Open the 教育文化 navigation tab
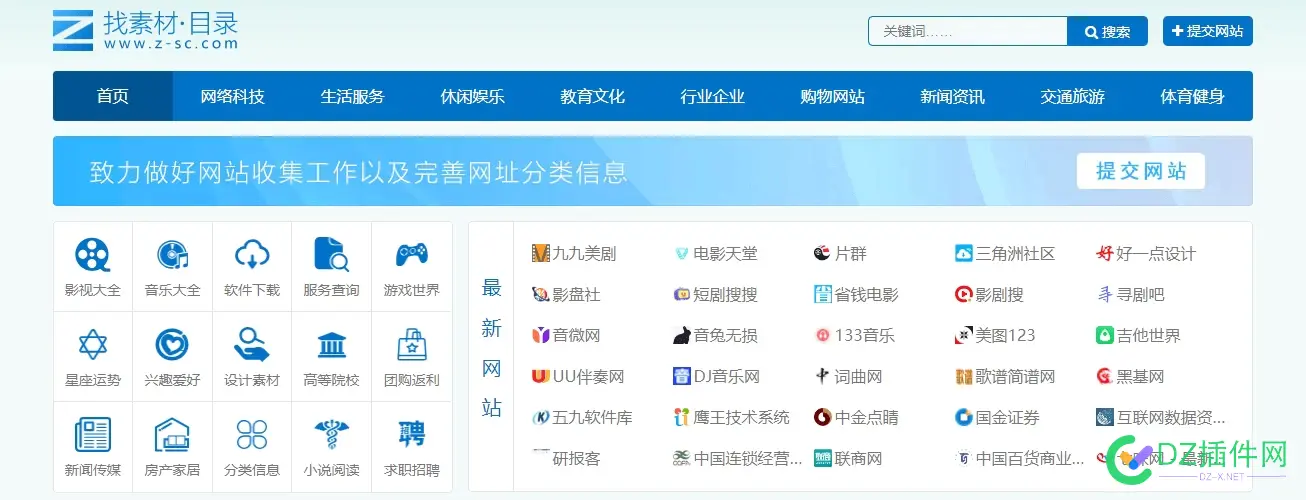 click(x=593, y=97)
